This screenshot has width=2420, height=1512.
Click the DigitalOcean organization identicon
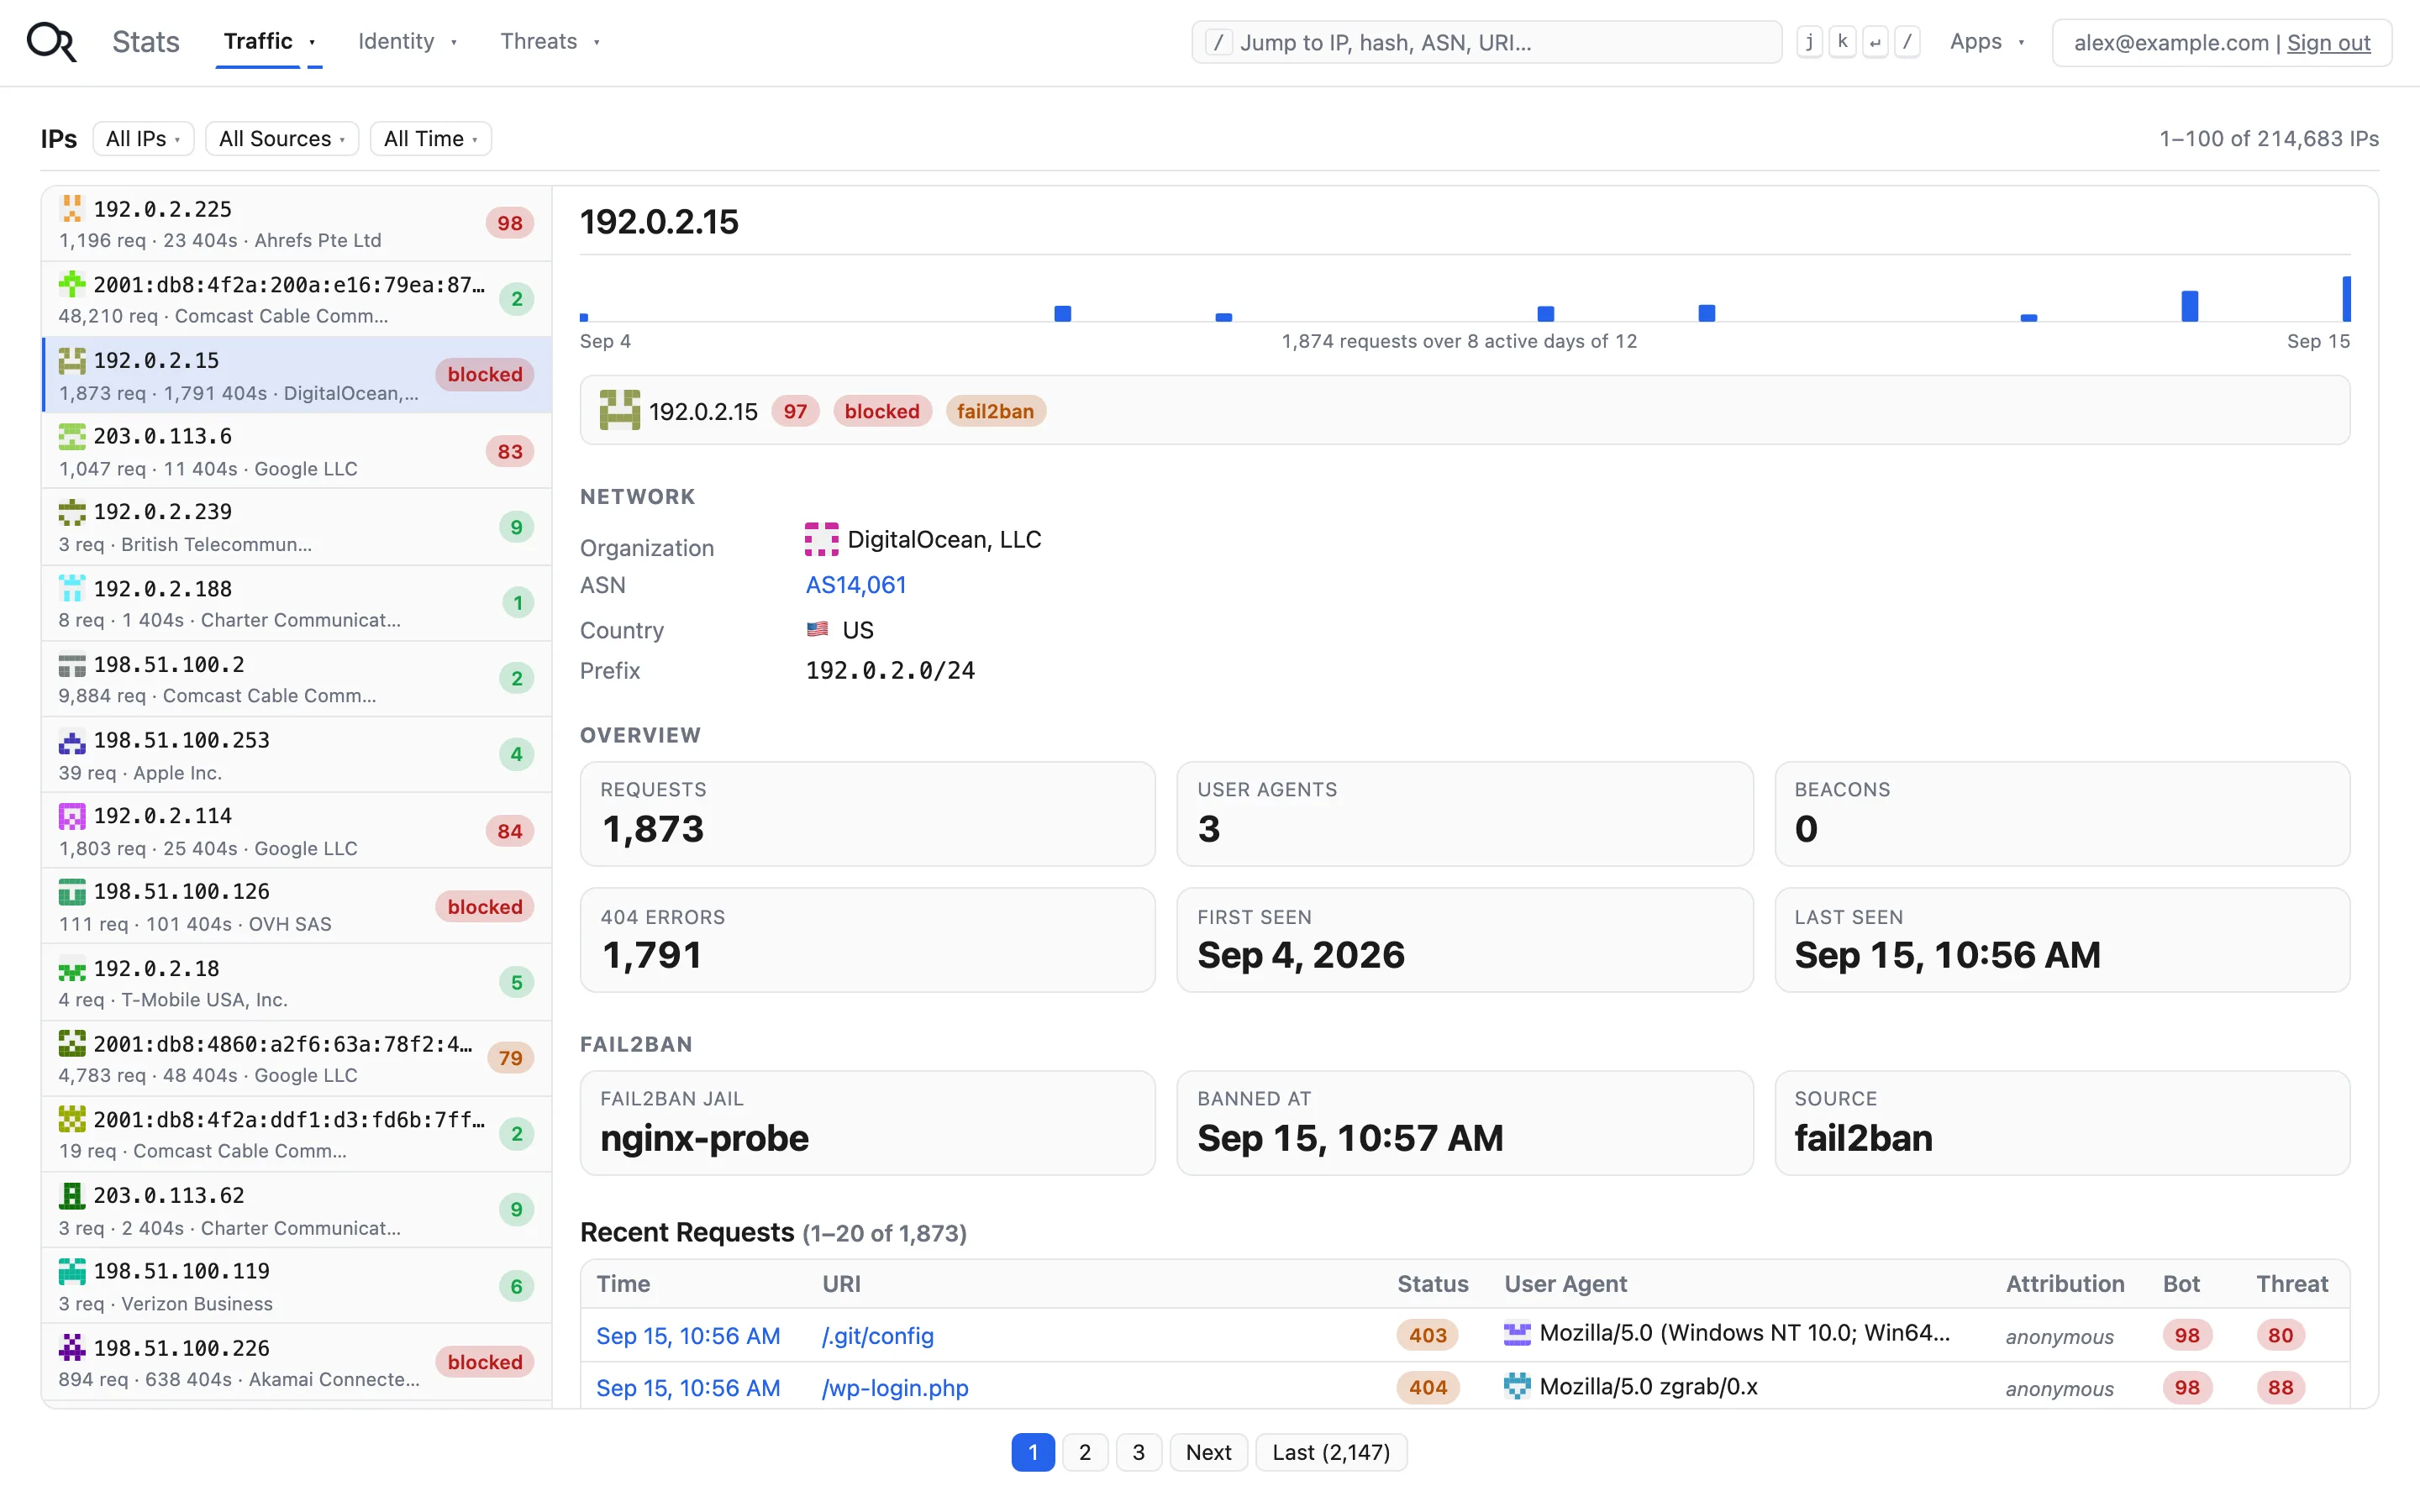[822, 539]
